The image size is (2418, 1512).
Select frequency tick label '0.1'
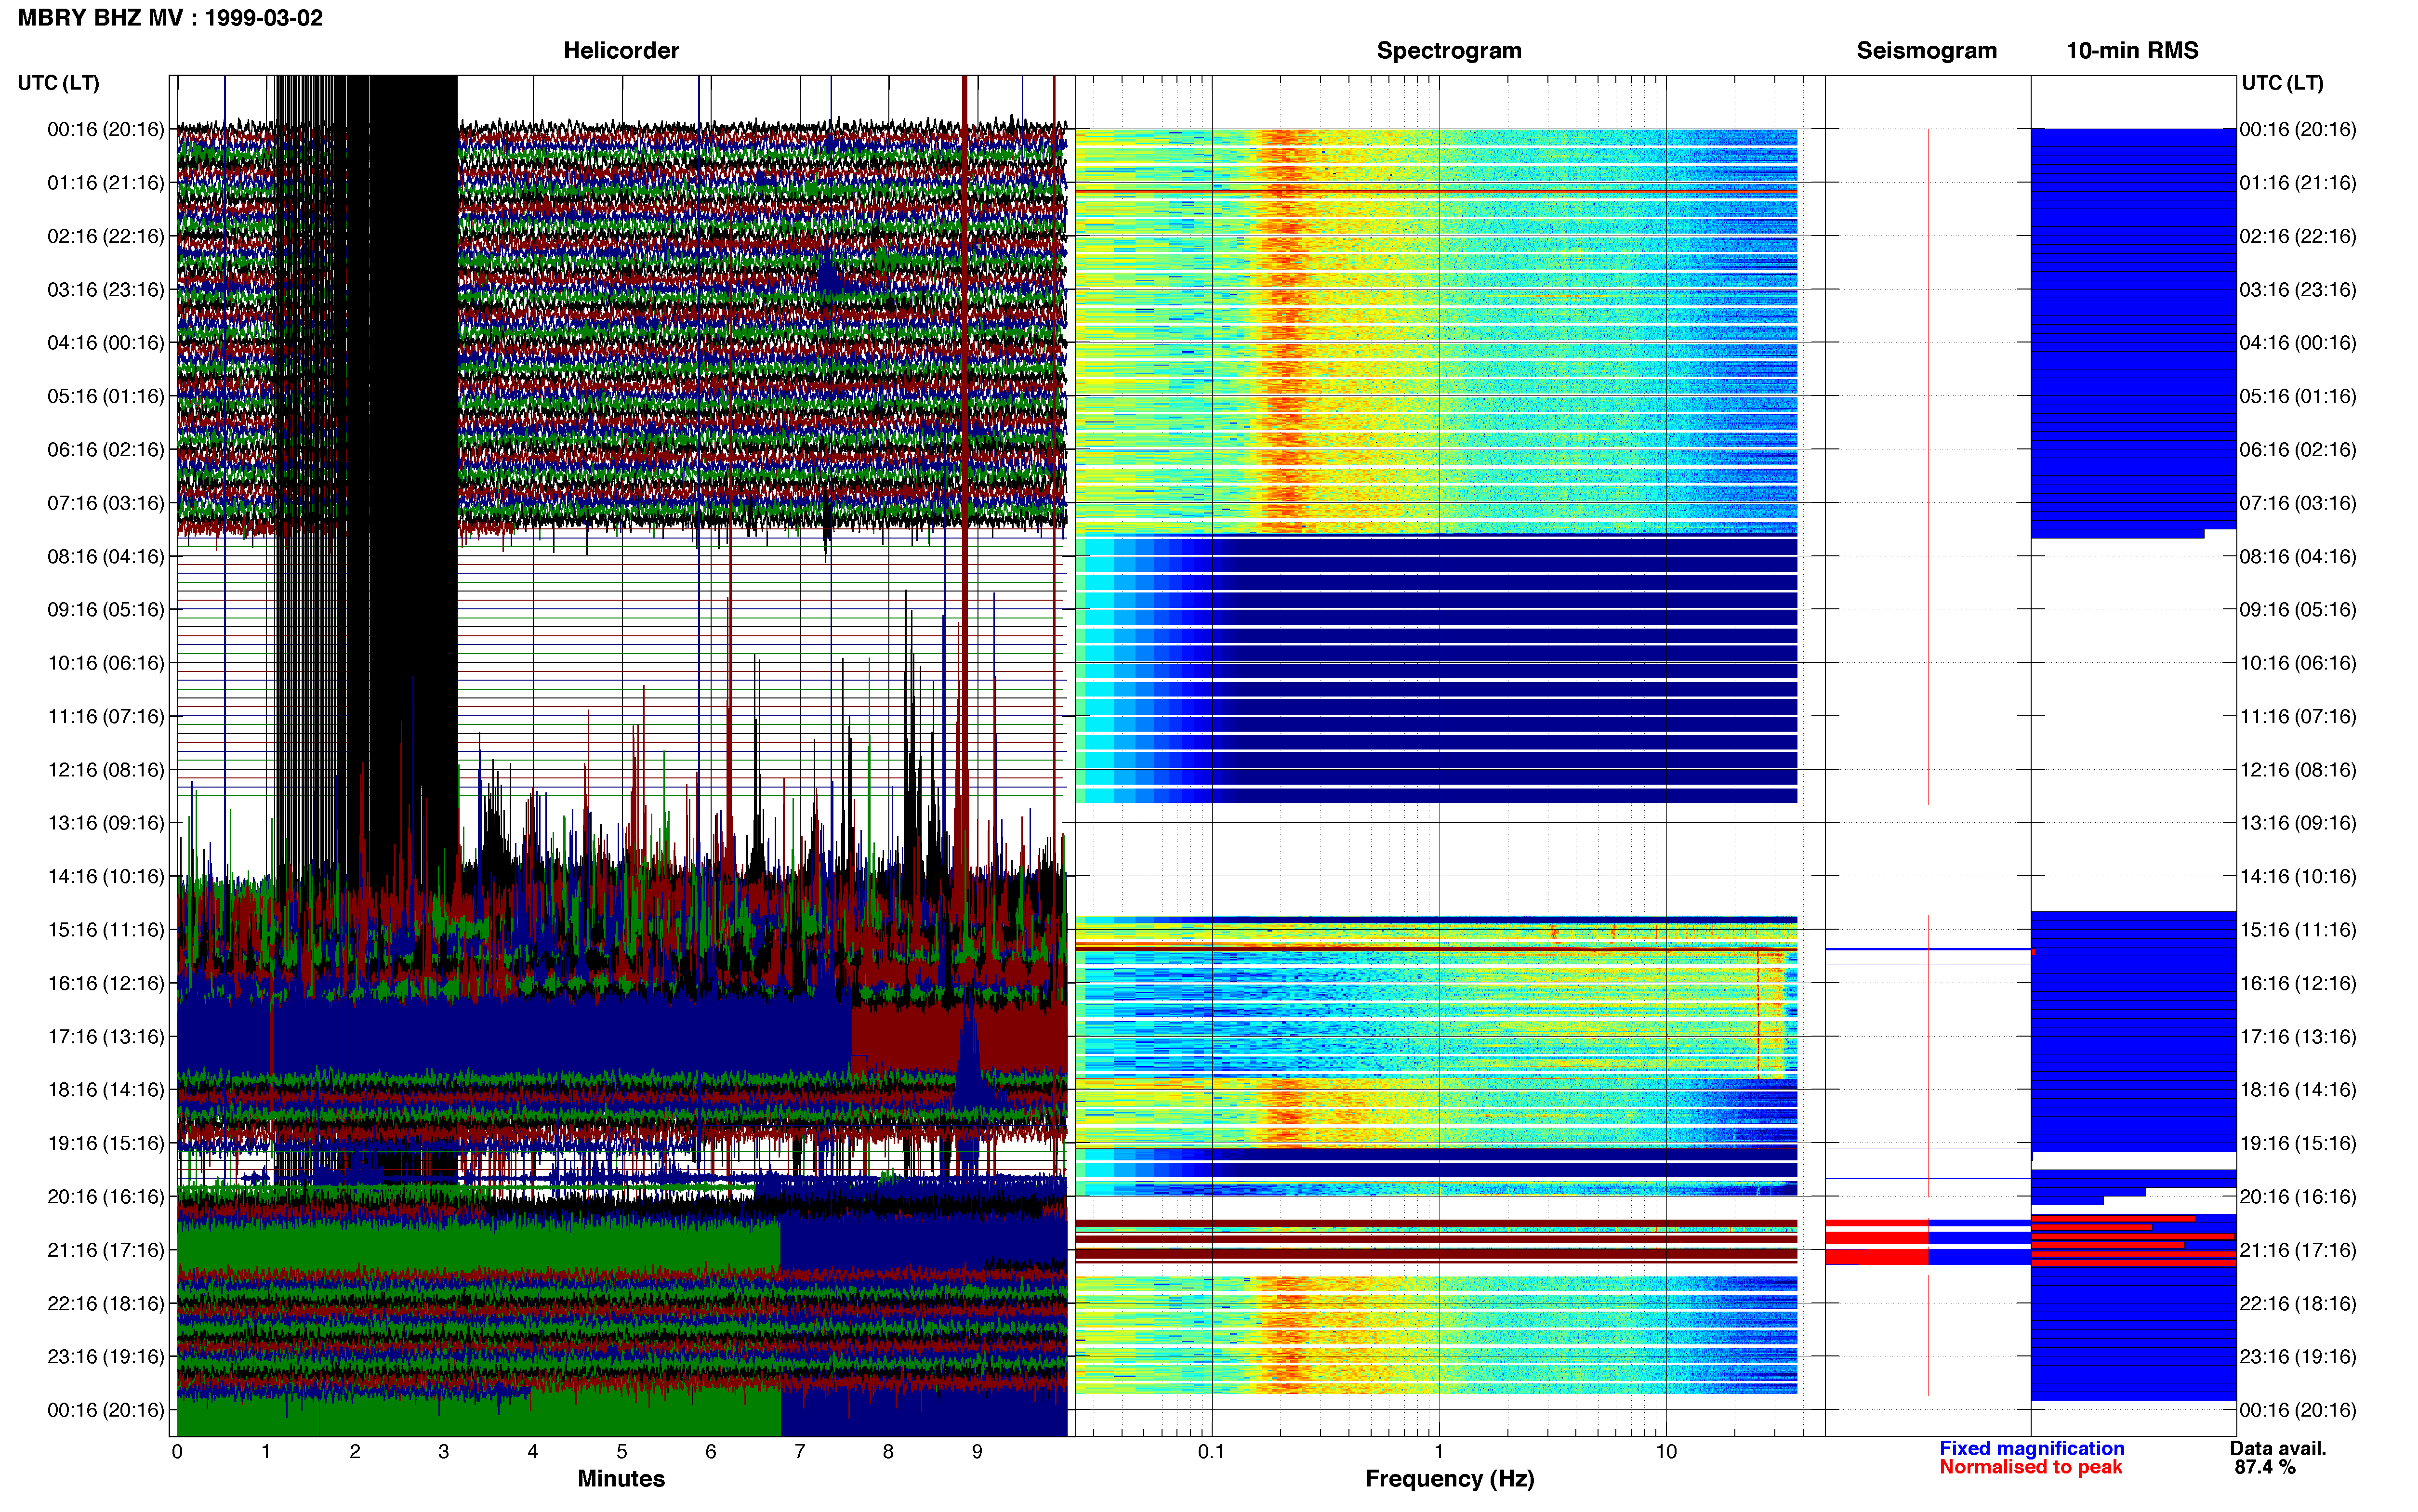[x=1211, y=1452]
